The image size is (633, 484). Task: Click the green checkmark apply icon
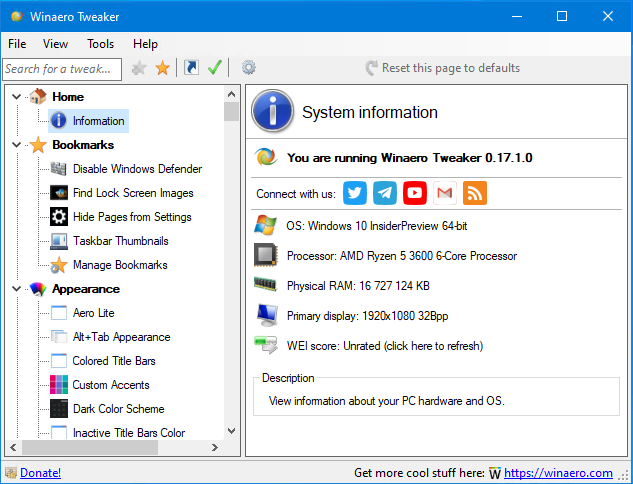tap(214, 67)
